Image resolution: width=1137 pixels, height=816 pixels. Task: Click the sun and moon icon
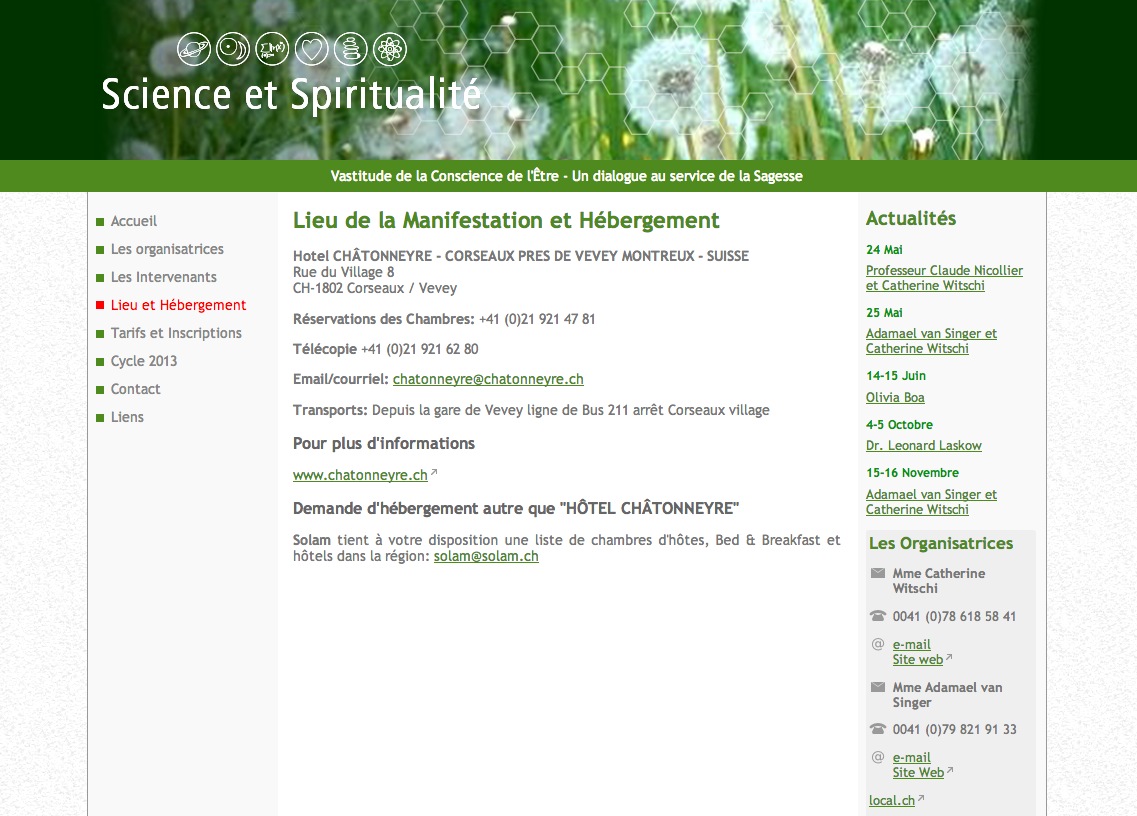tap(233, 49)
